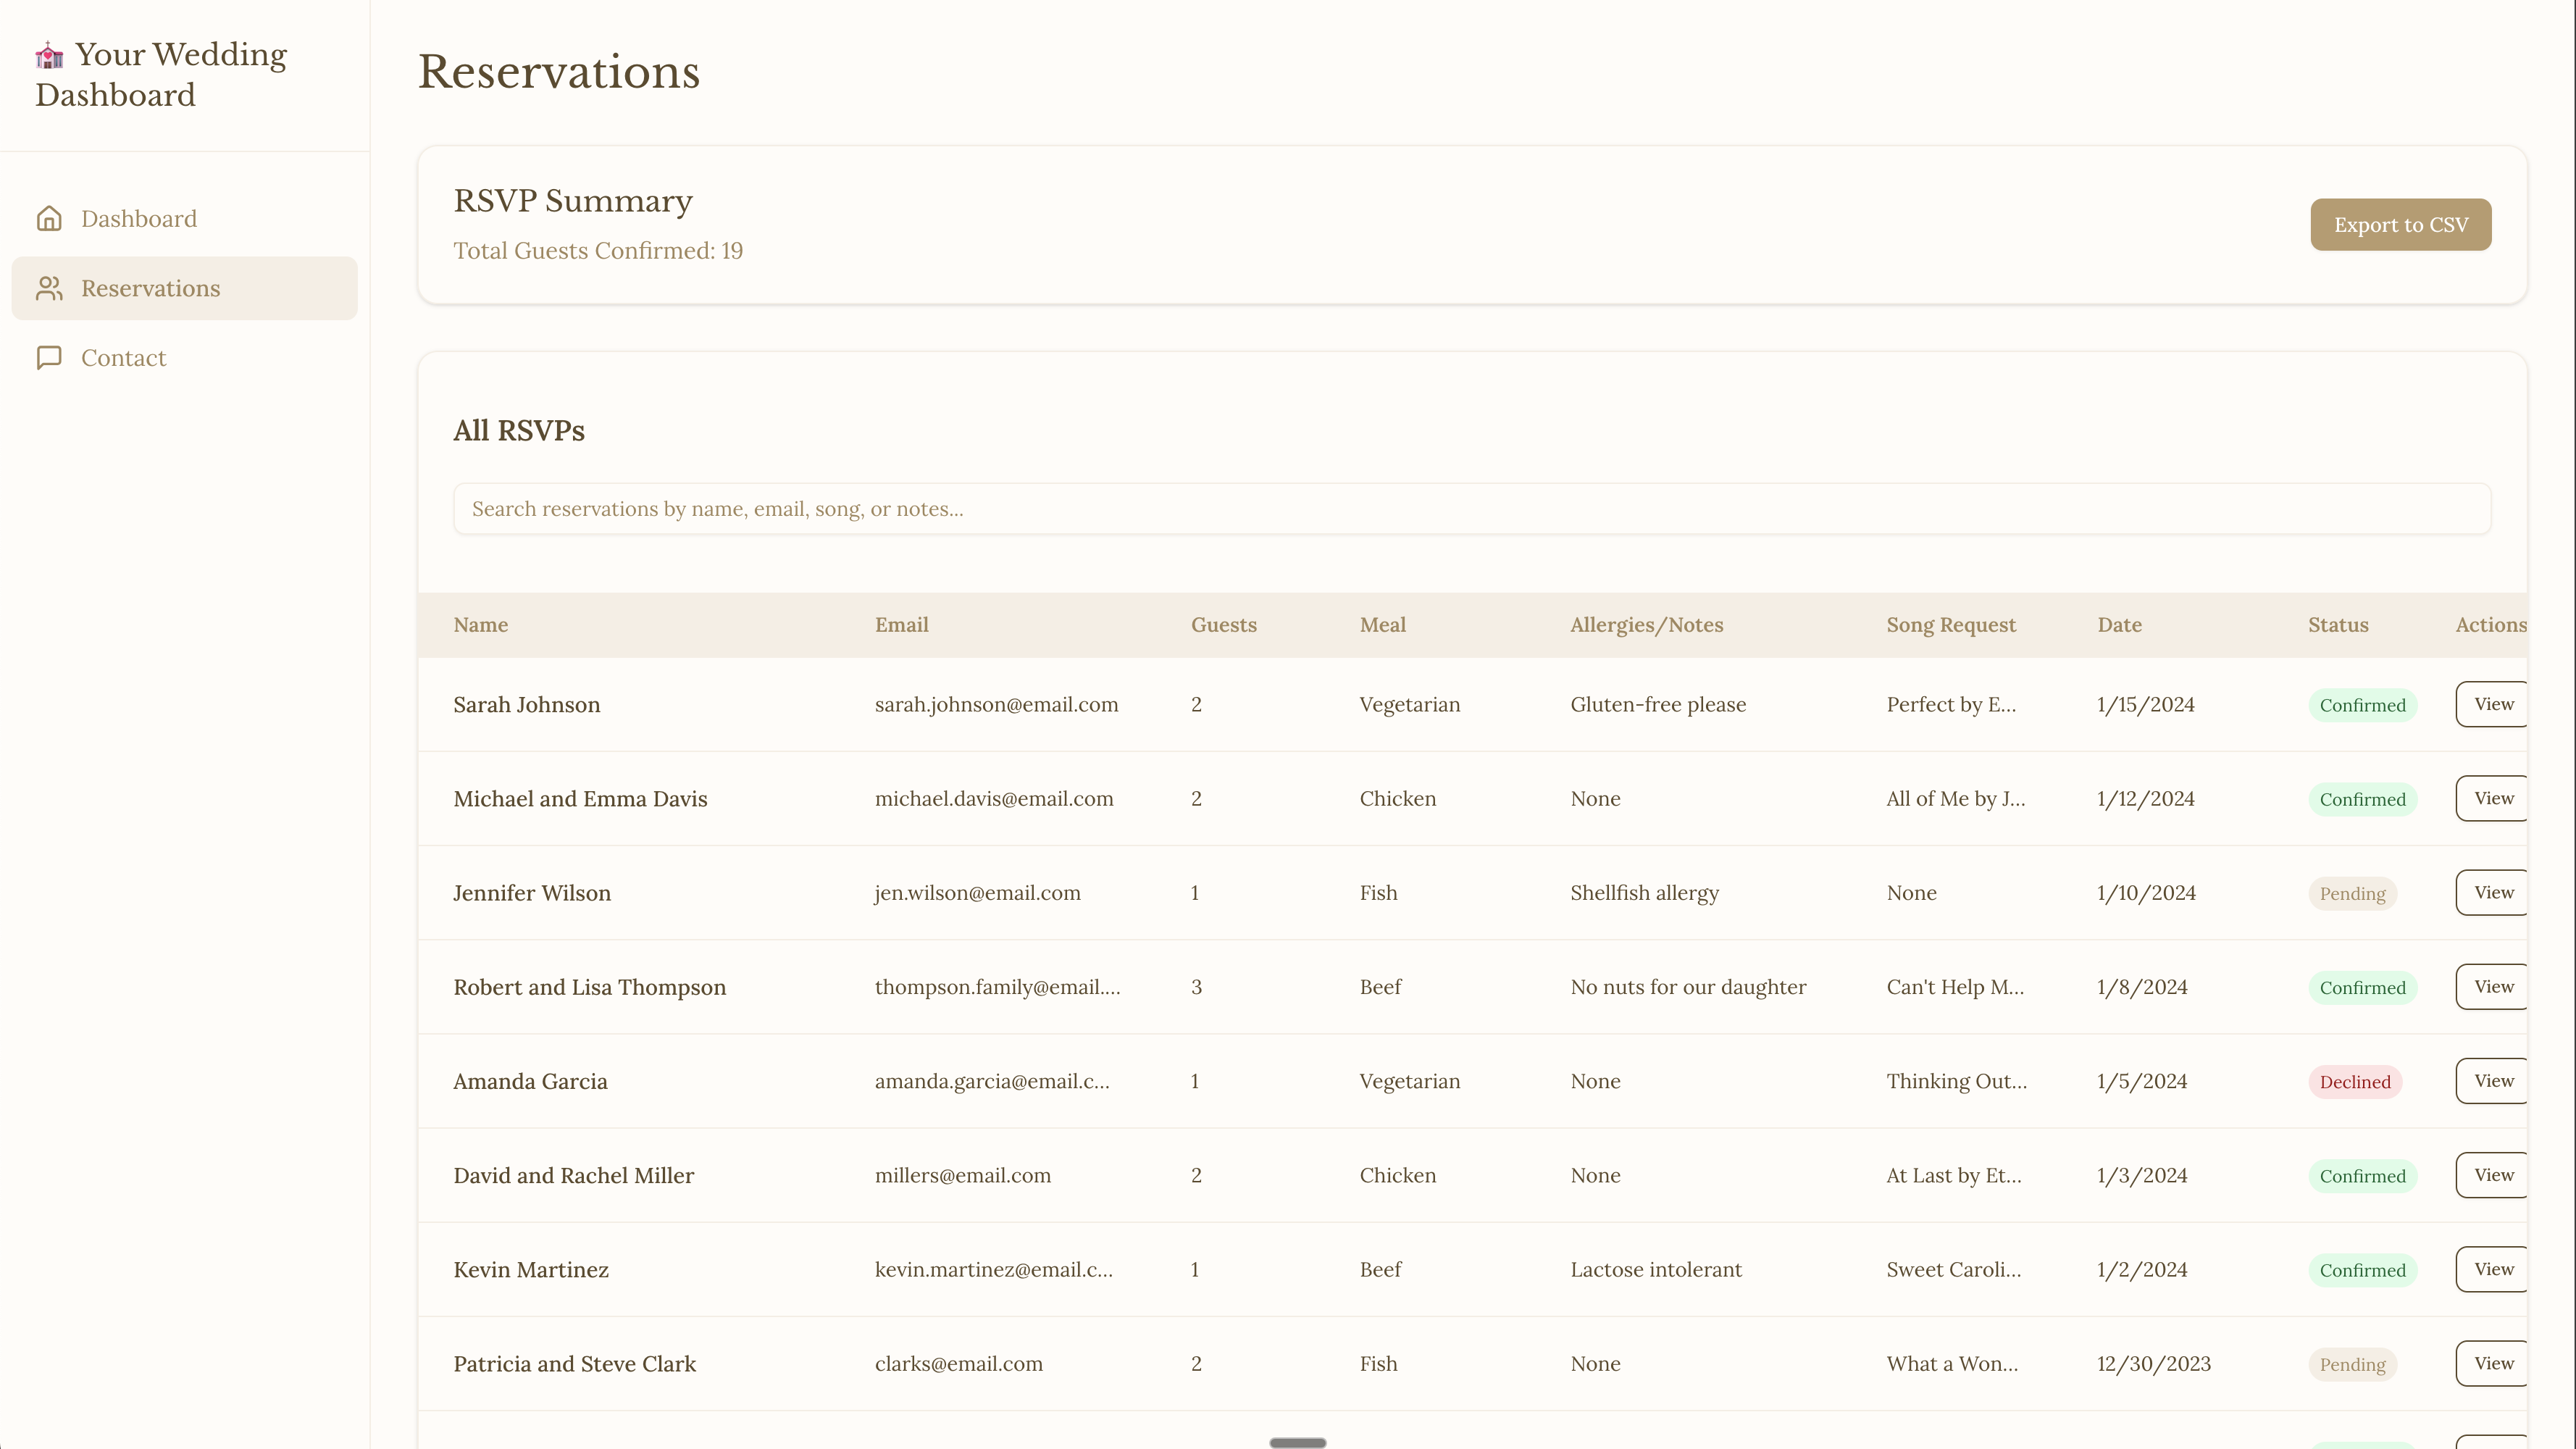Sort the table by the Name column header
The width and height of the screenshot is (2576, 1449).
480,624
